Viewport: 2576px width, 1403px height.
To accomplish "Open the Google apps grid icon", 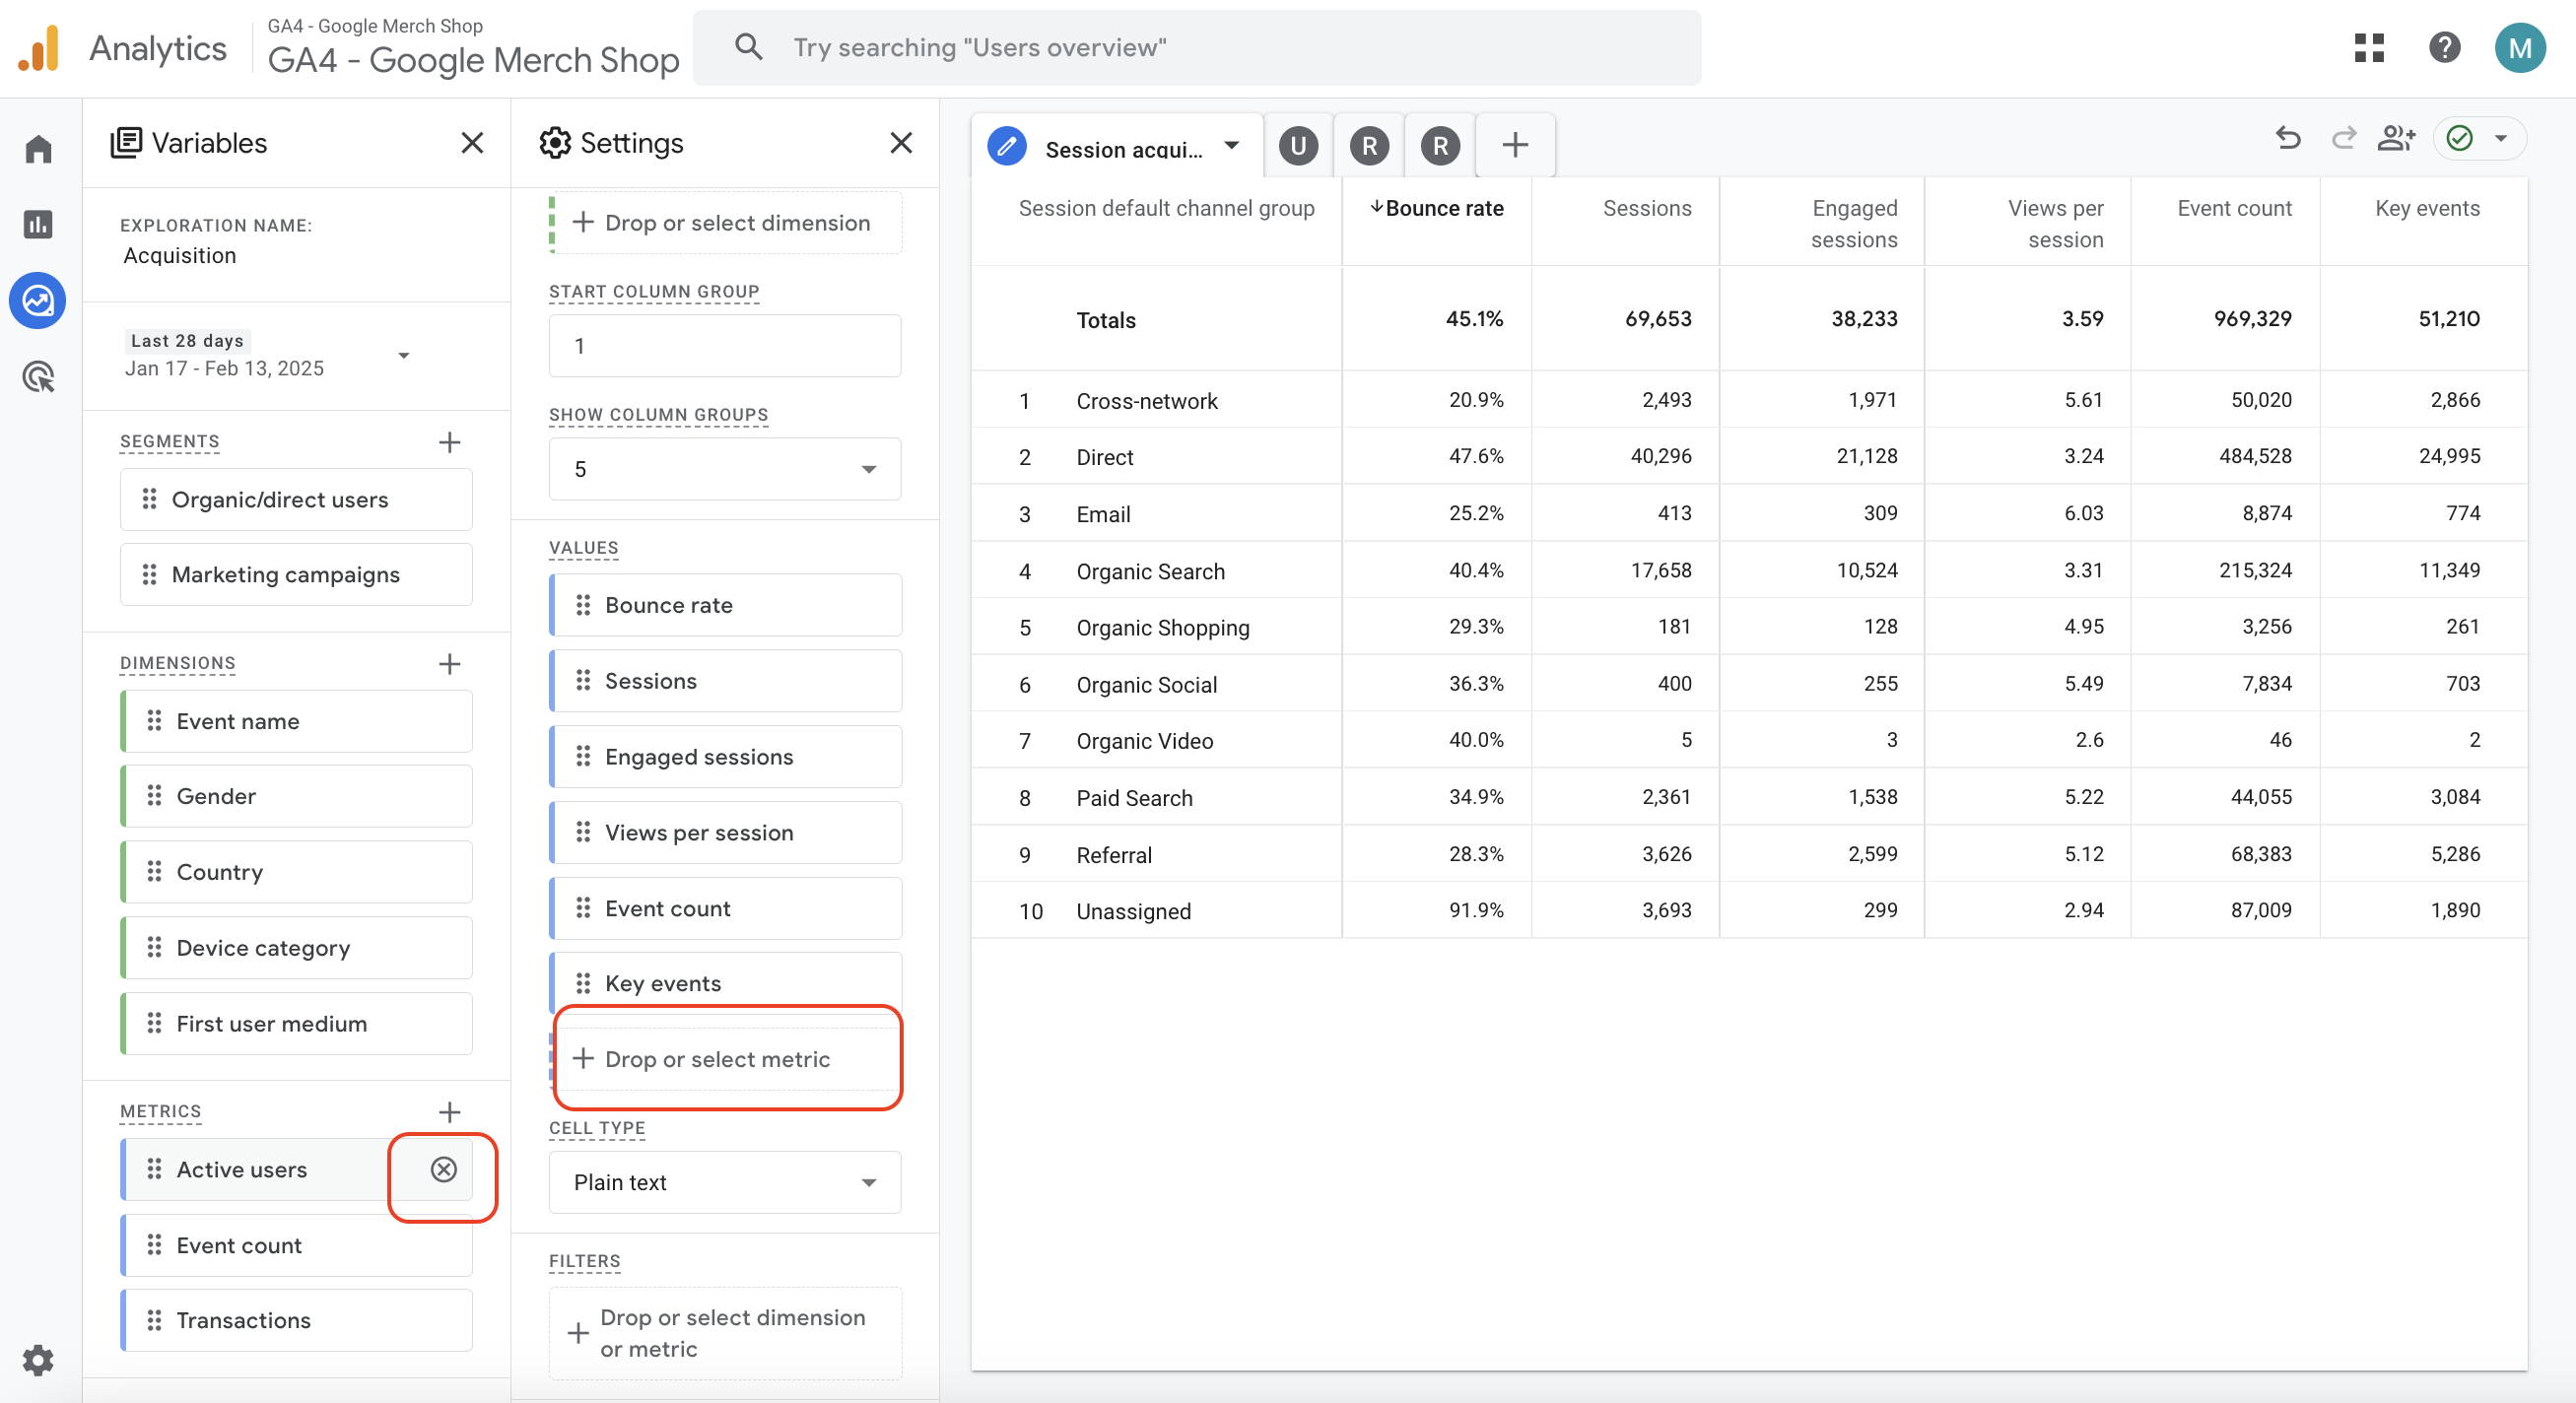I will [x=2369, y=47].
